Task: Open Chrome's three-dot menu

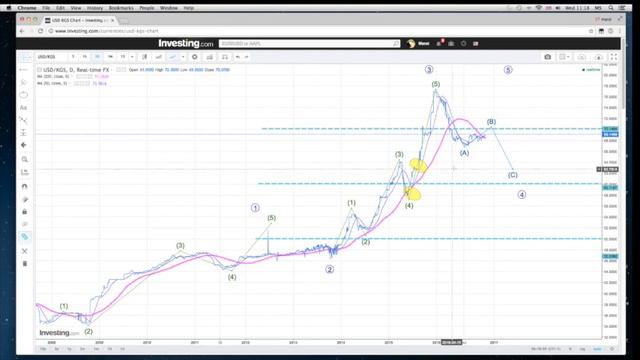Action: click(x=619, y=31)
